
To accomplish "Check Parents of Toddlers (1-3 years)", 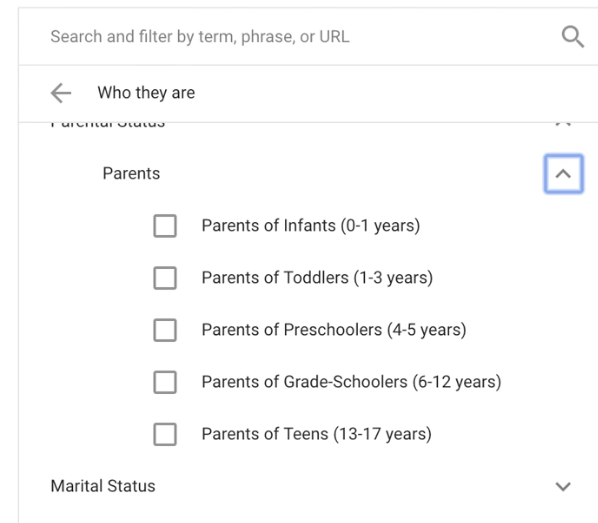I will click(165, 278).
